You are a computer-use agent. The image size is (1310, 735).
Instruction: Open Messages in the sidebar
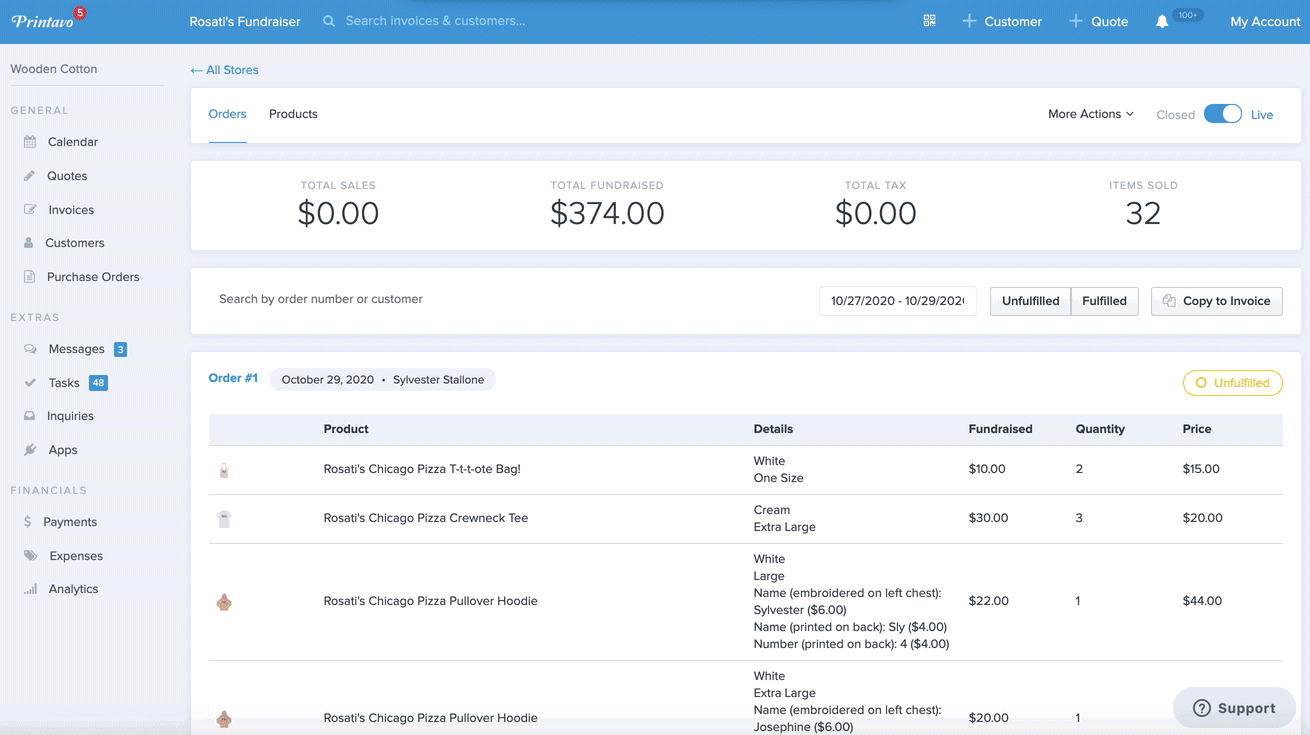pos(76,349)
